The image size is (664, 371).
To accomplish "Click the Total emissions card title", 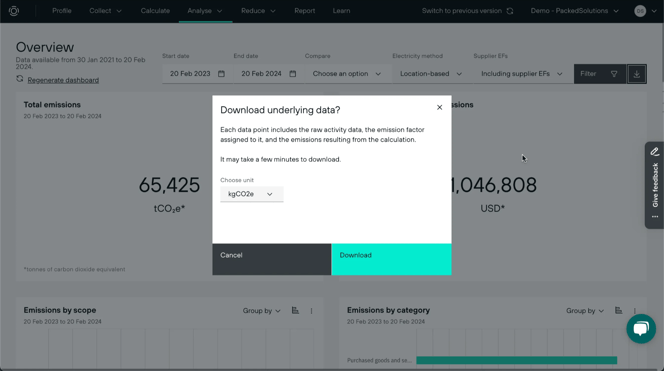I will (52, 105).
